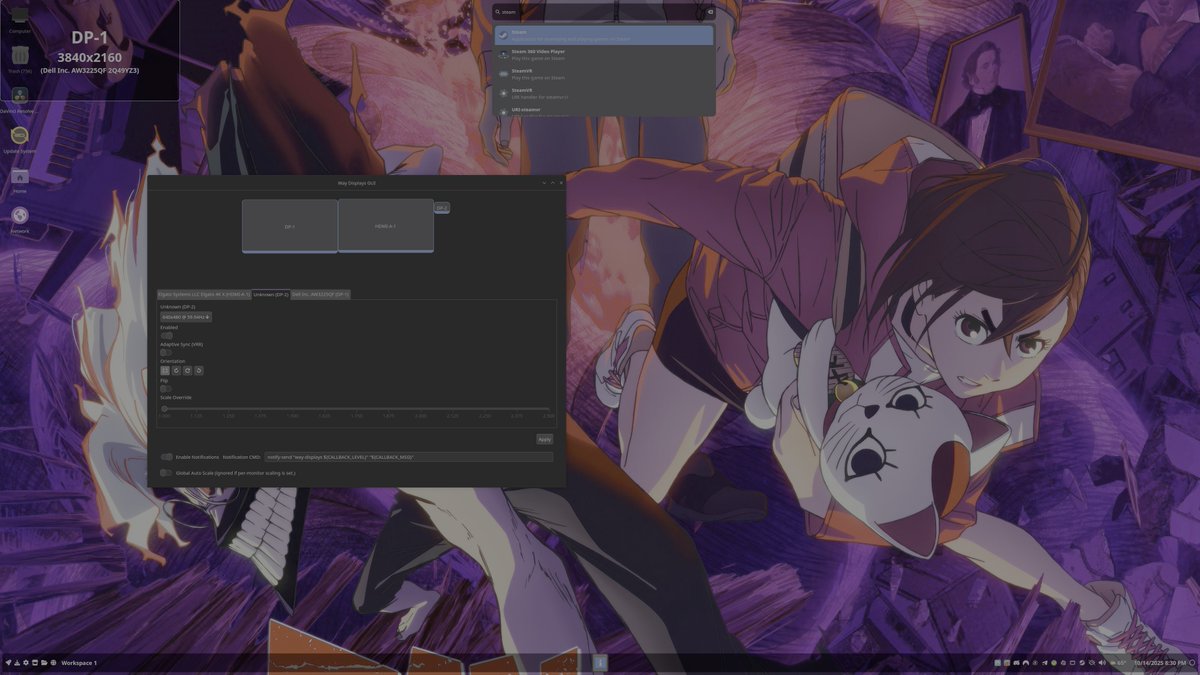Click the Notification CMD text field
Image resolution: width=1200 pixels, height=675 pixels.
(408, 457)
